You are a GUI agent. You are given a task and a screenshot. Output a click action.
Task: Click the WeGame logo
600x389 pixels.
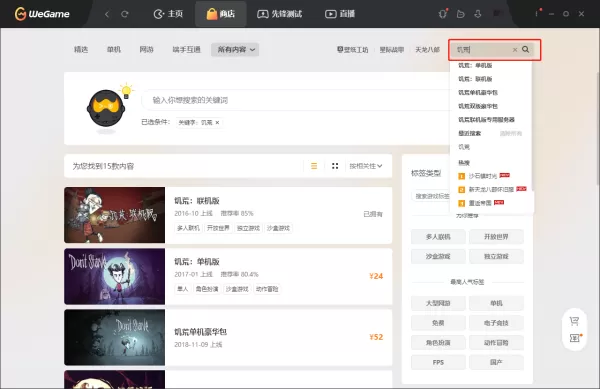(42, 14)
